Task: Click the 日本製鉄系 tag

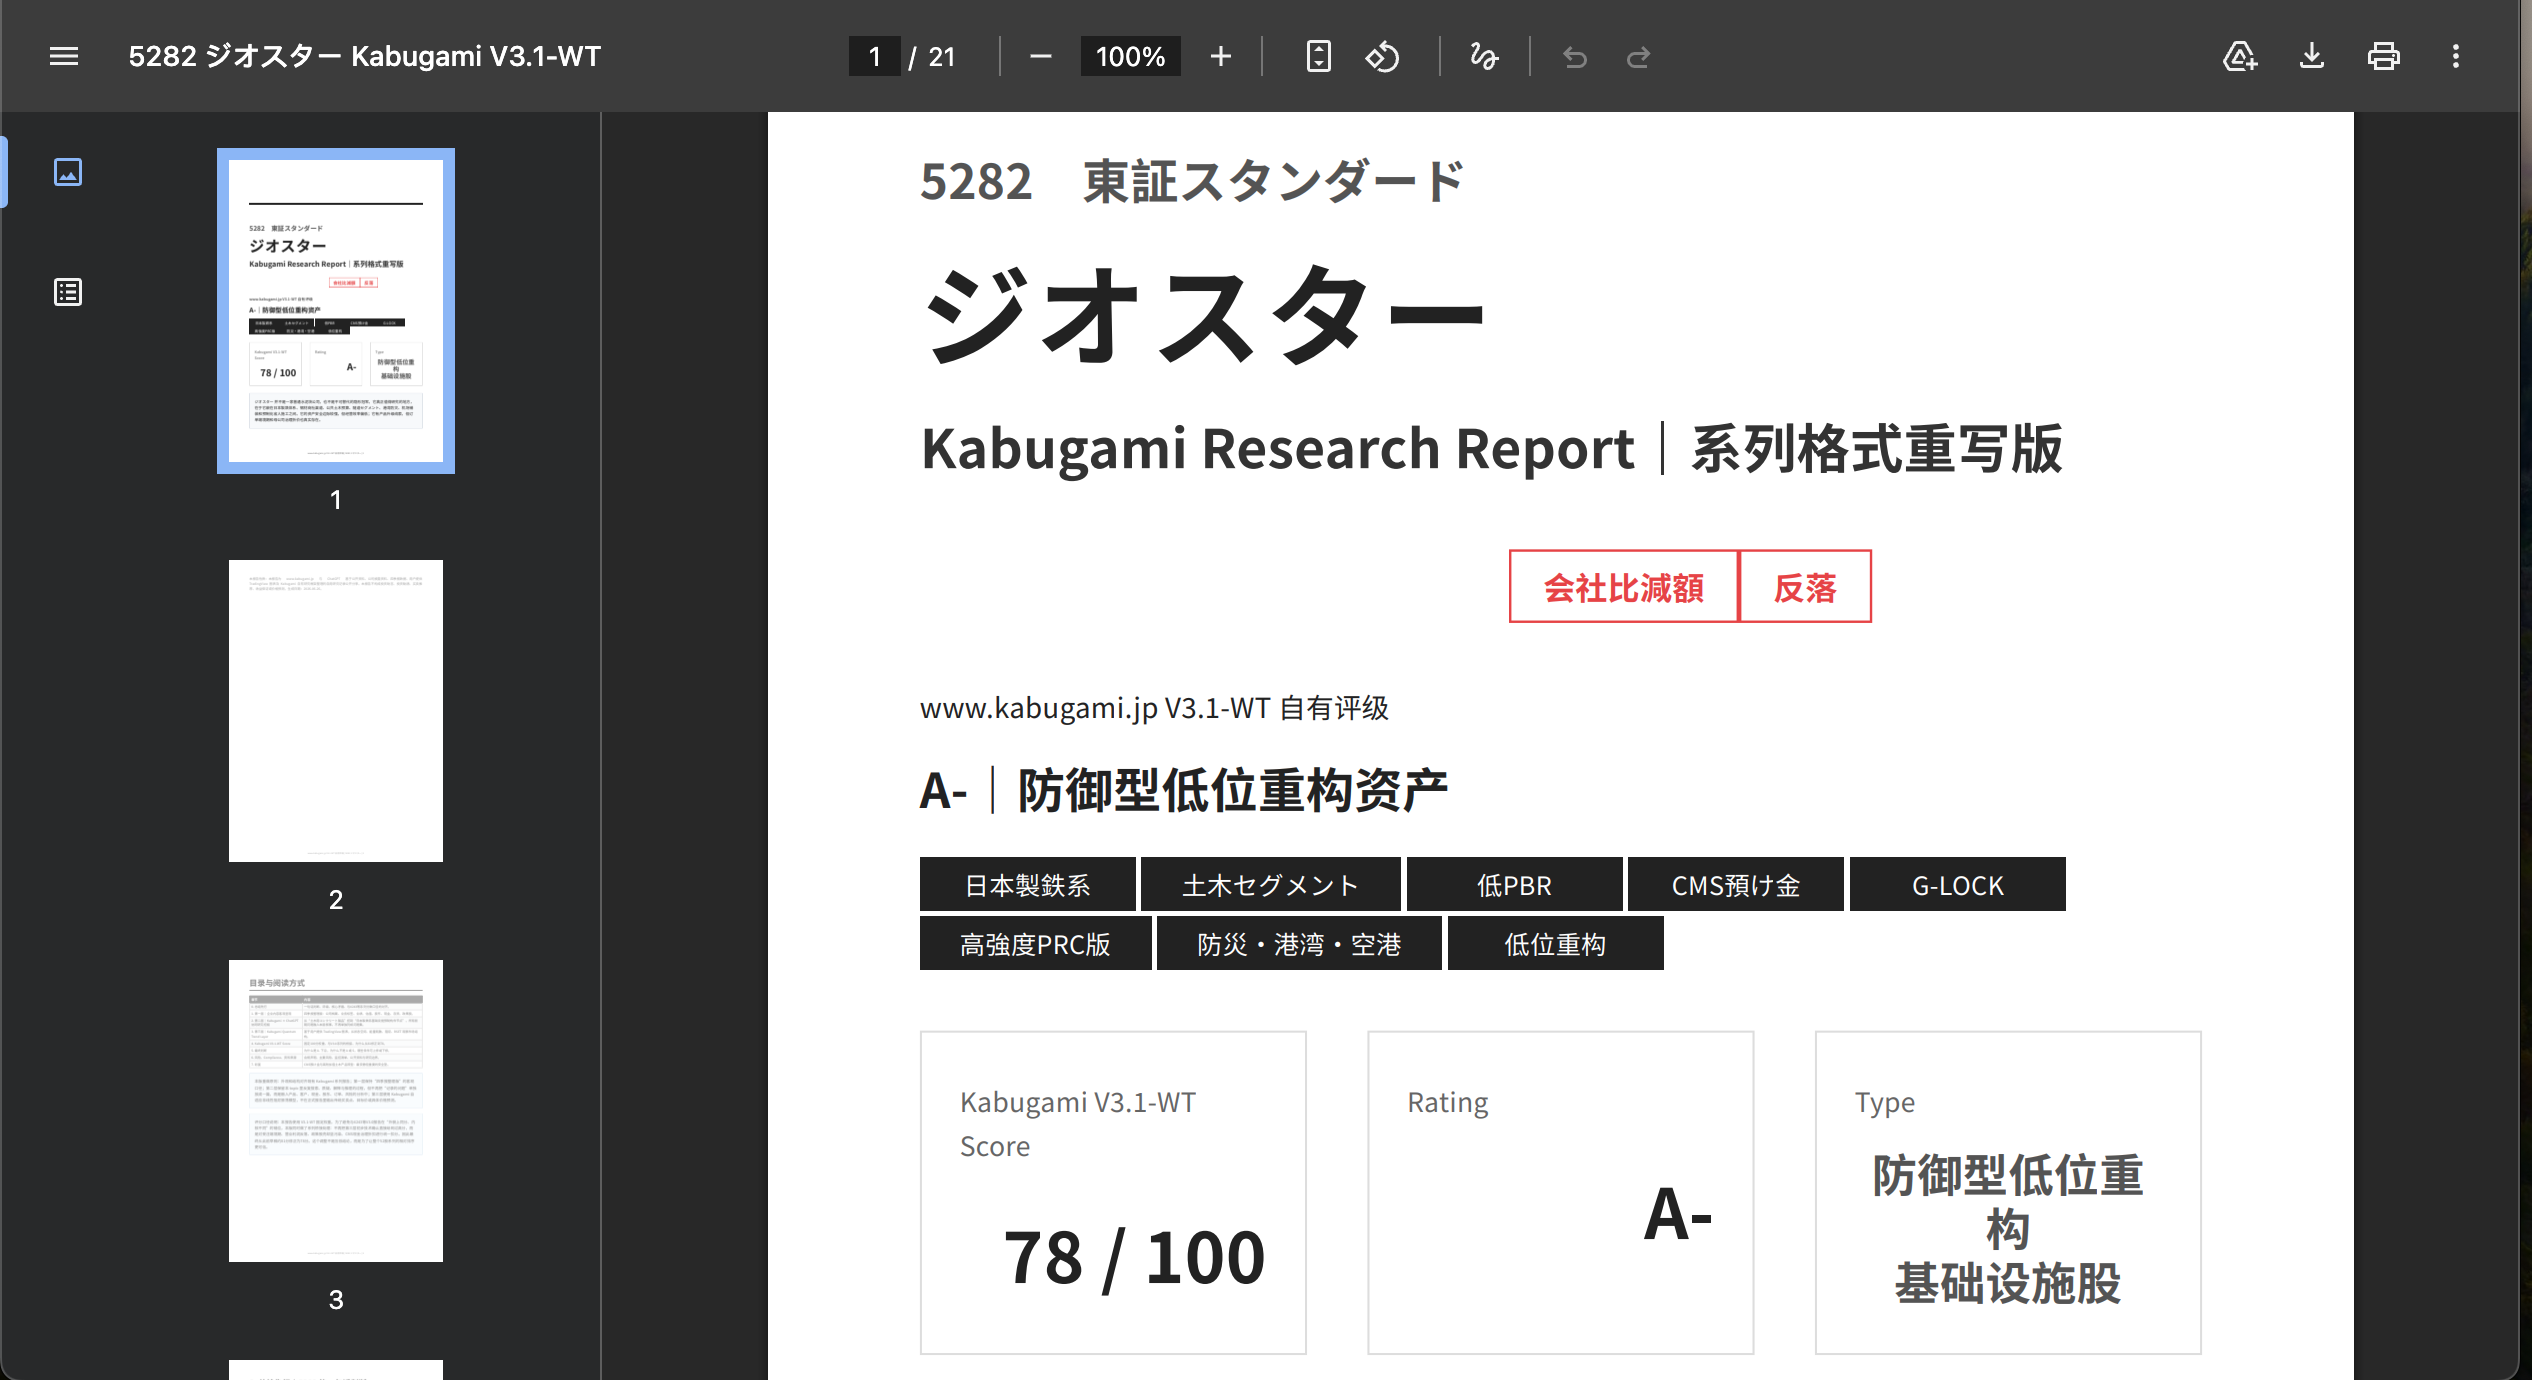Action: [x=1027, y=885]
